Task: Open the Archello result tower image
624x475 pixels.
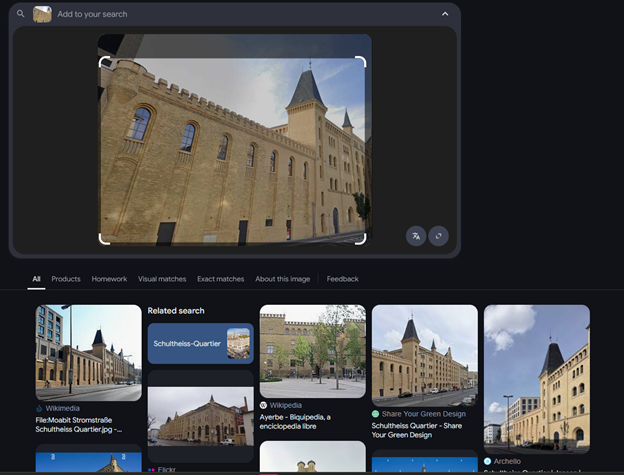Action: tap(537, 379)
